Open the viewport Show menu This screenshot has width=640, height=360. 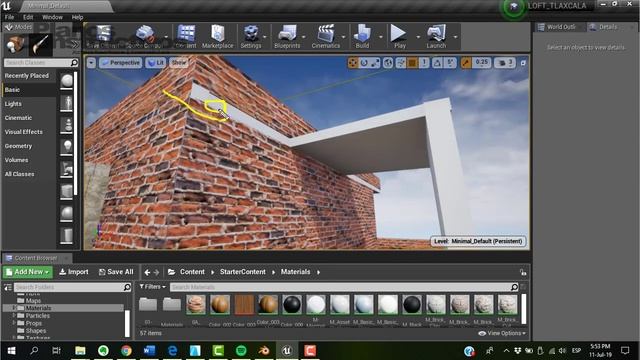tap(178, 62)
